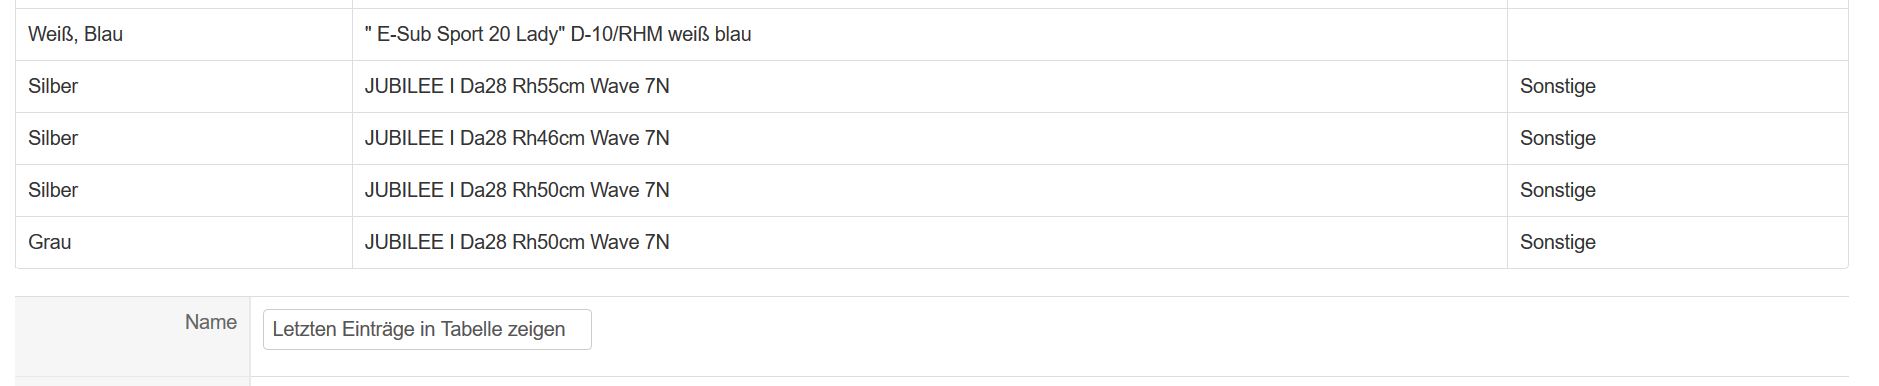
Task: Click the E-Sub Sport 20 Lady entry
Action: pyautogui.click(x=558, y=34)
